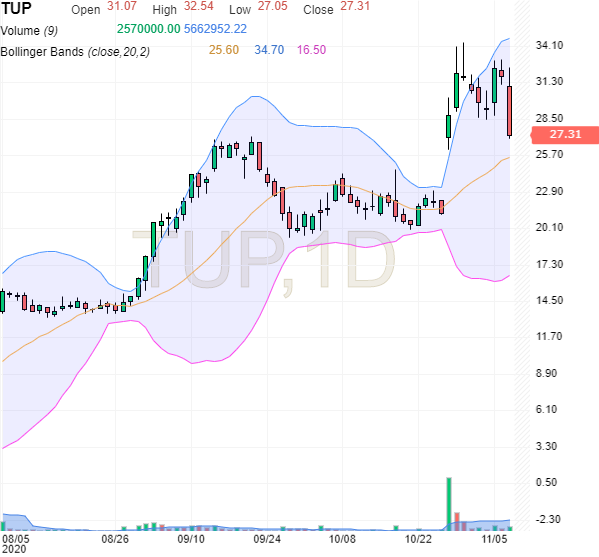Image resolution: width=599 pixels, height=557 pixels.
Task: Click the 31.30 price axis label
Action: coord(549,81)
